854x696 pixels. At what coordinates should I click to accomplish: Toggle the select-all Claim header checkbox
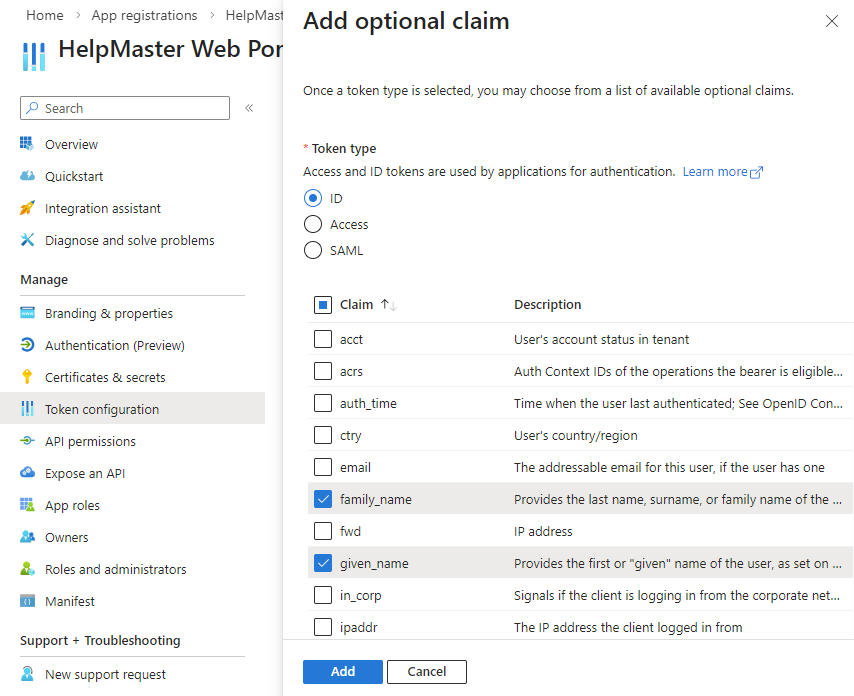[323, 304]
